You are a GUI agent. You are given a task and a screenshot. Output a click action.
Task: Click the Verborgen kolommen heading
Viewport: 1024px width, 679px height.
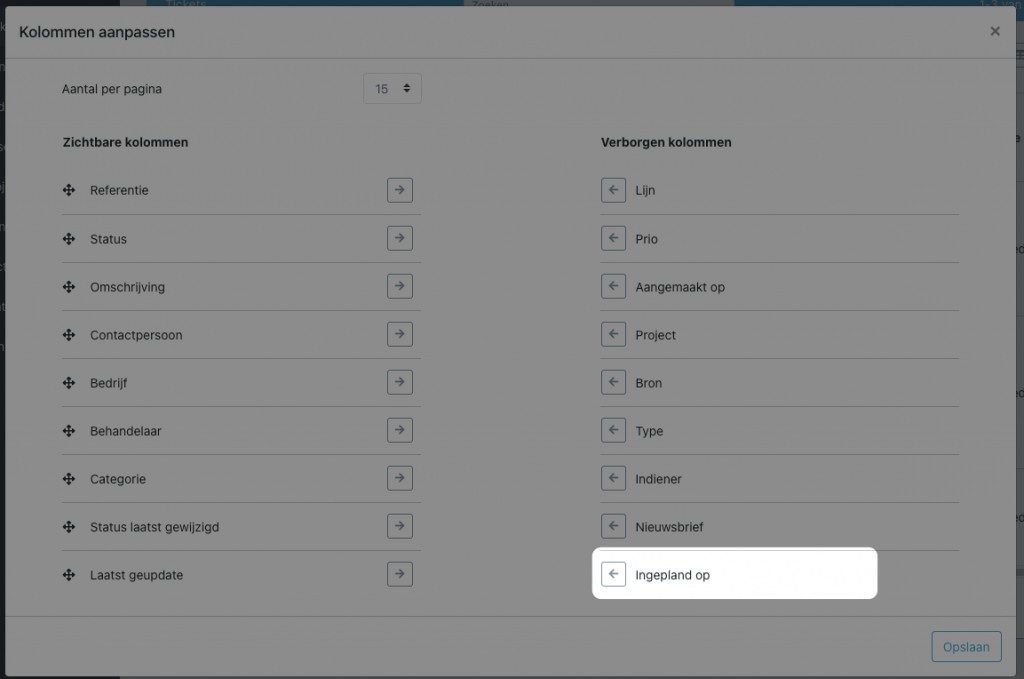[x=666, y=142]
